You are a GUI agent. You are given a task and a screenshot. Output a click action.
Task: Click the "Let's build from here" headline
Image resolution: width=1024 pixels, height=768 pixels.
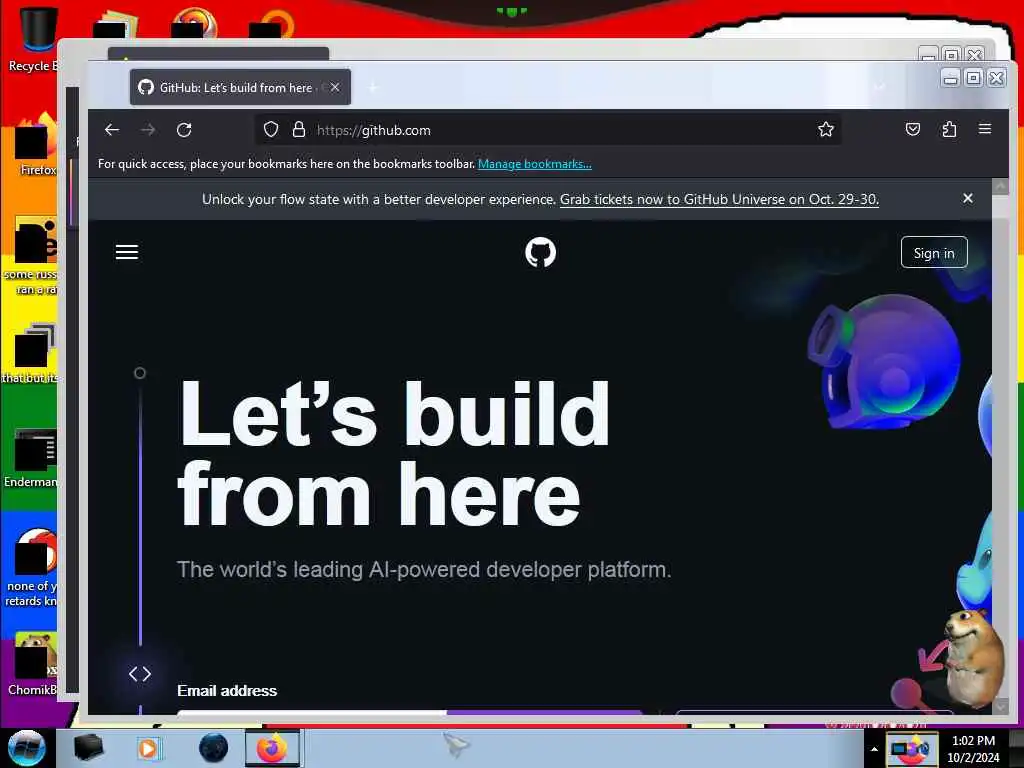click(394, 453)
